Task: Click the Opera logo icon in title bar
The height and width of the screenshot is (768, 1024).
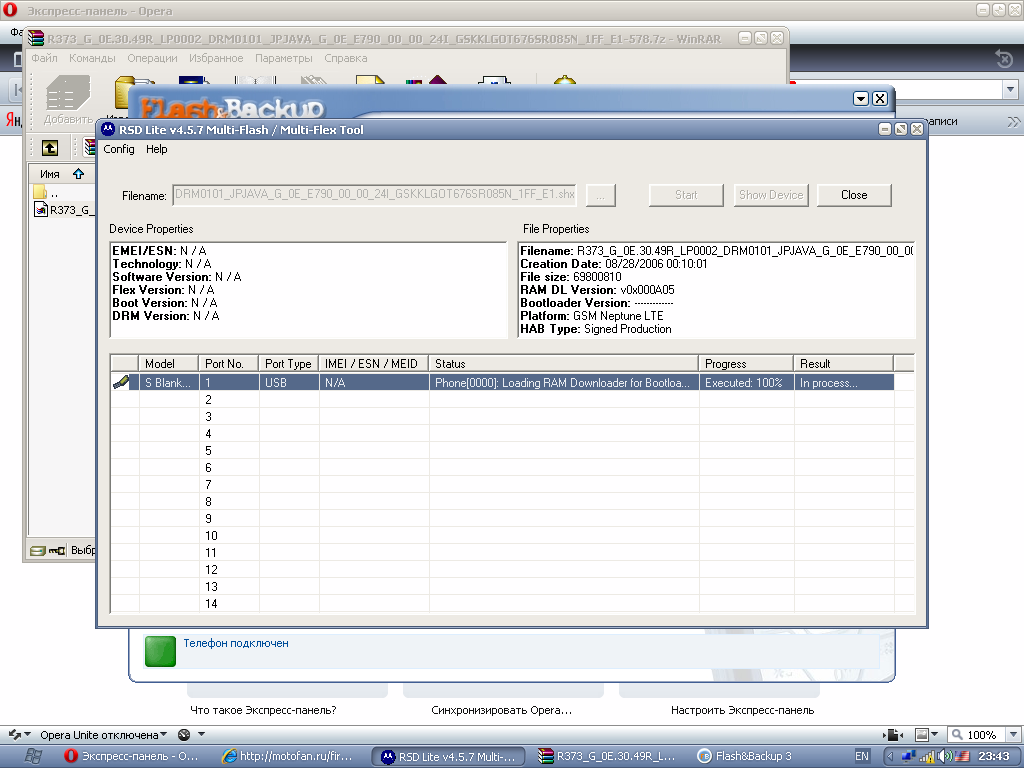Action: 10,10
